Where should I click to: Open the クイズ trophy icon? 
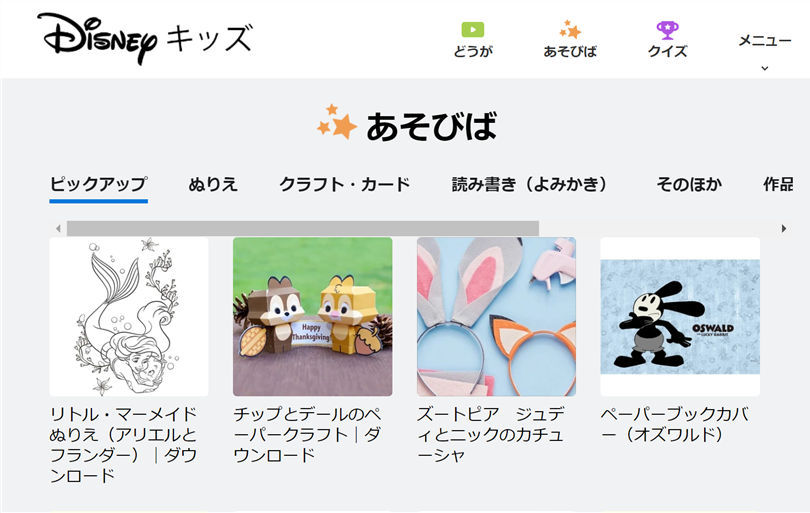(667, 30)
